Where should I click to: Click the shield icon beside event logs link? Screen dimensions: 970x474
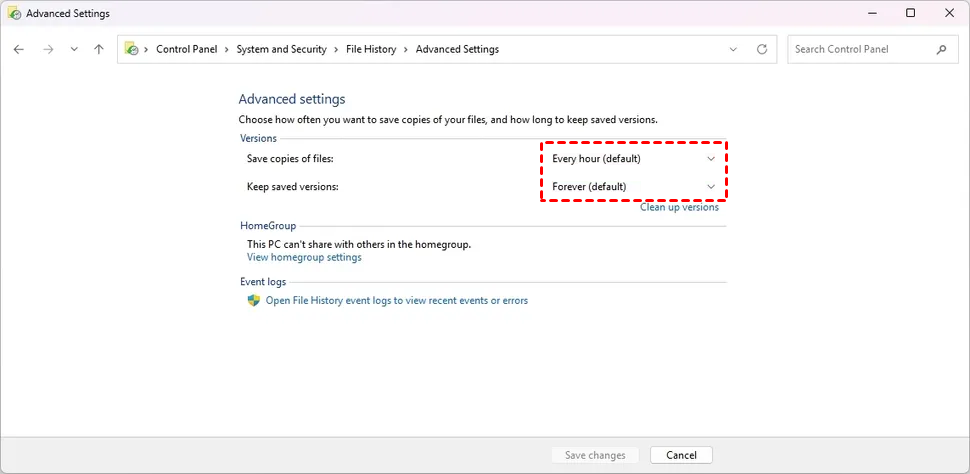click(254, 300)
